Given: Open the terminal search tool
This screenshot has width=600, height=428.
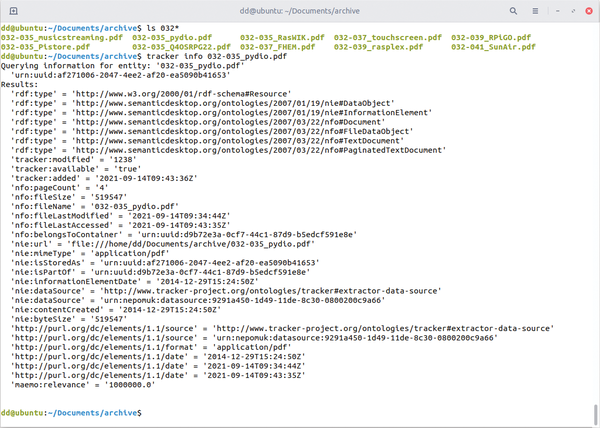Looking at the screenshot, I should click(x=513, y=11).
